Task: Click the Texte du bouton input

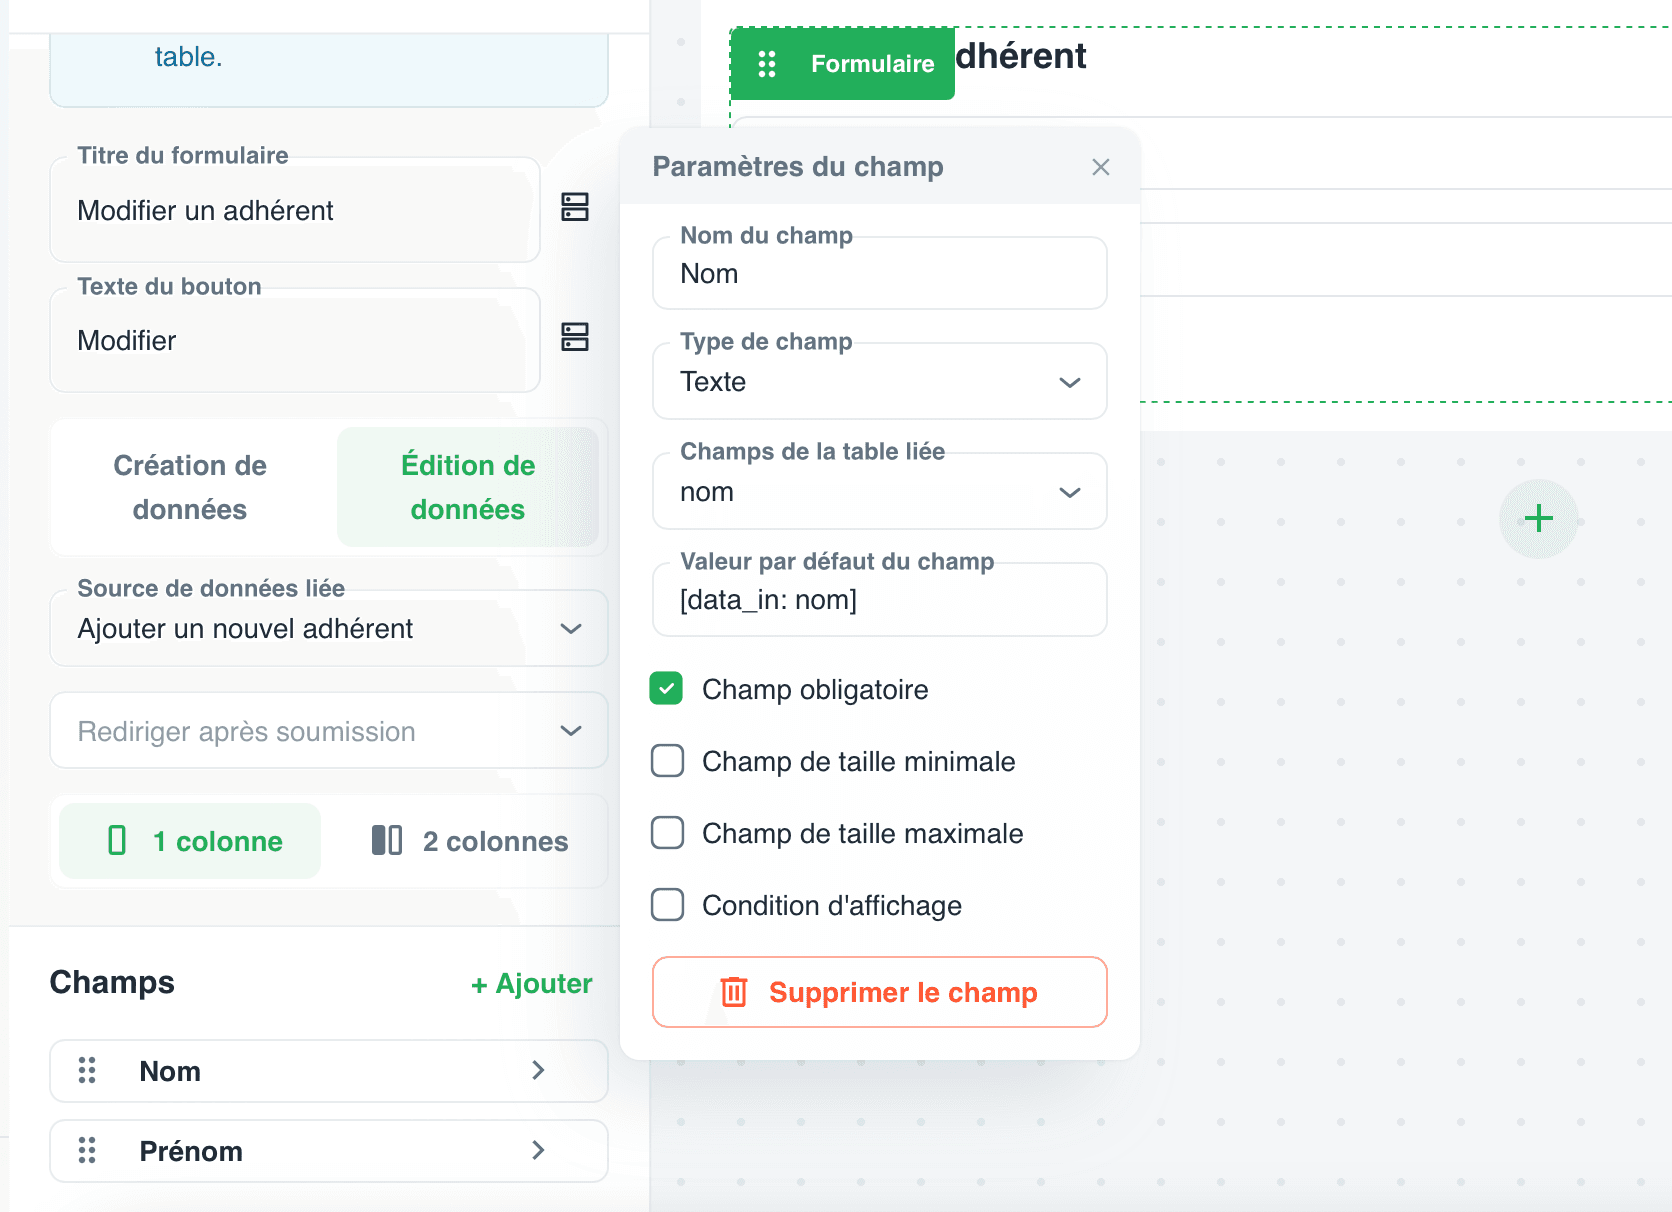Action: click(x=295, y=340)
